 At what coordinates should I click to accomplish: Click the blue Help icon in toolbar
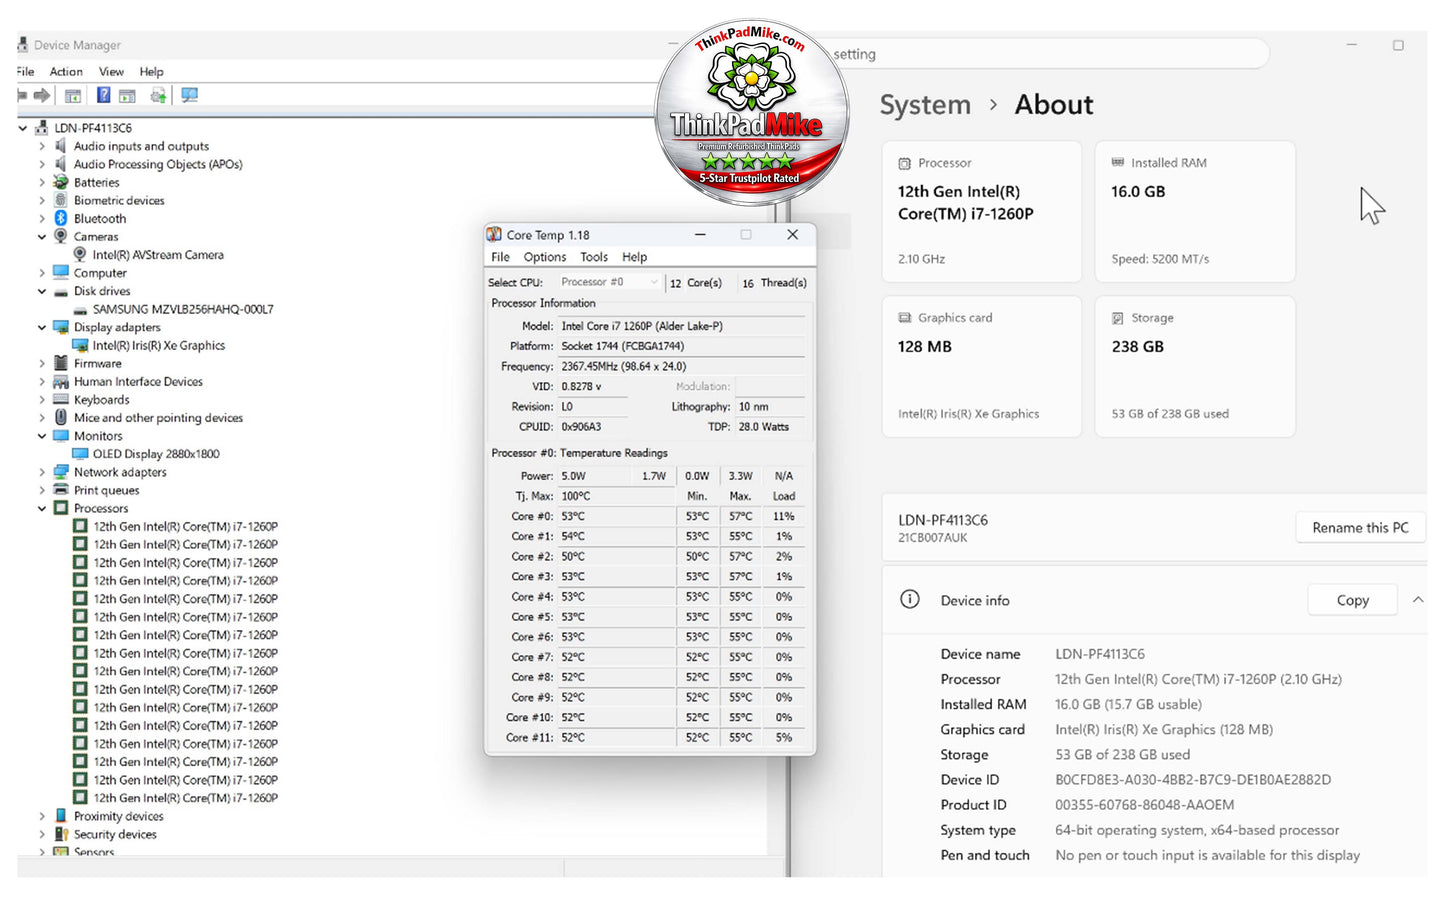click(x=103, y=96)
